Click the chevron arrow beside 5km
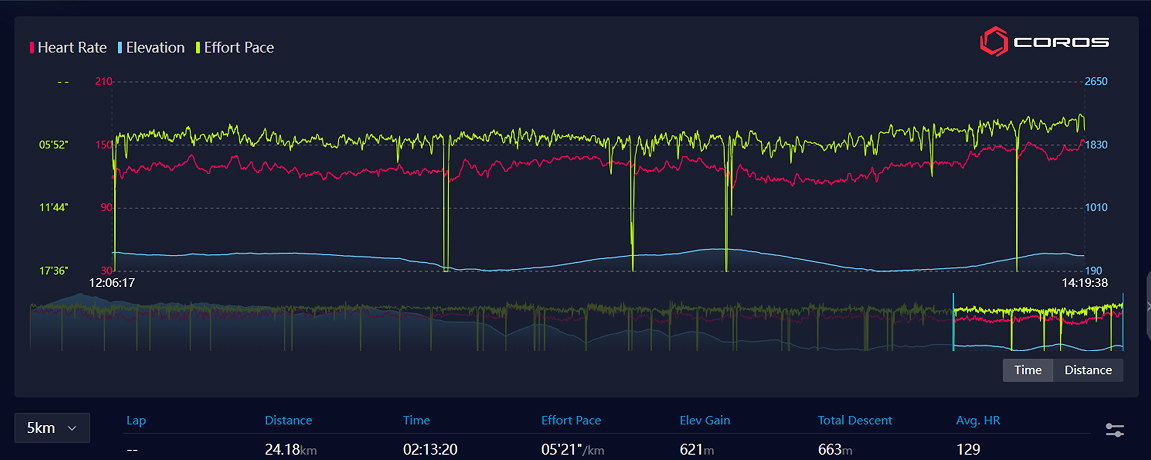The image size is (1151, 460). pos(72,428)
